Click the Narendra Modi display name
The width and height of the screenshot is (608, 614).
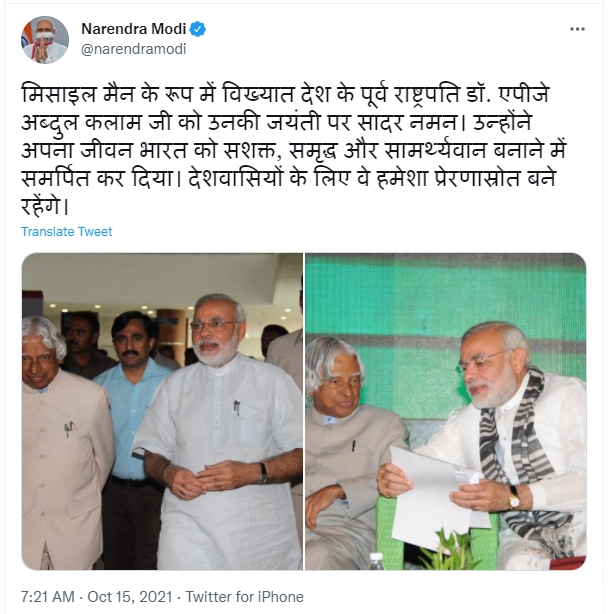click(134, 29)
